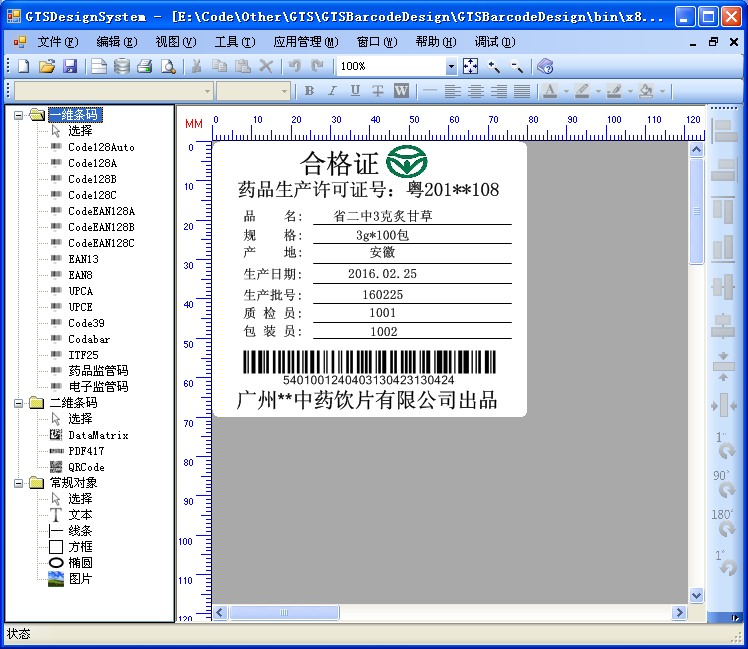This screenshot has width=748, height=649.
Task: Toggle bold text formatting
Action: [309, 91]
